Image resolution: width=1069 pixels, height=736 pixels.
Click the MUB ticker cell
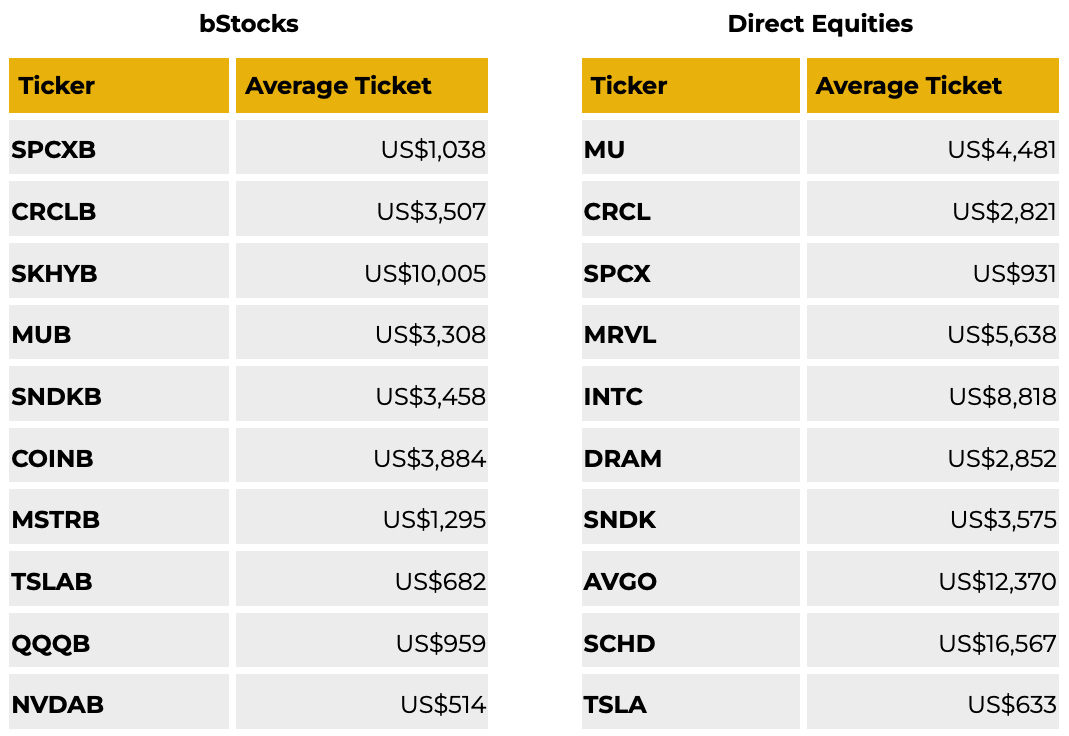coord(119,332)
